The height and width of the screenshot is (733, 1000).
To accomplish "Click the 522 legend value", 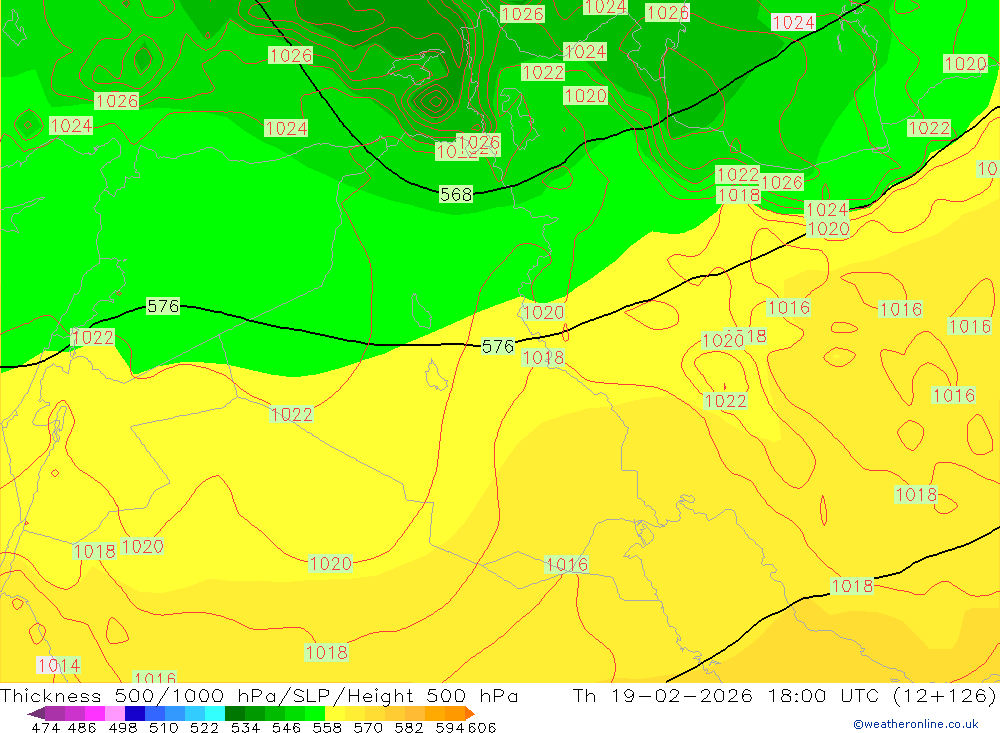I will (x=204, y=728).
